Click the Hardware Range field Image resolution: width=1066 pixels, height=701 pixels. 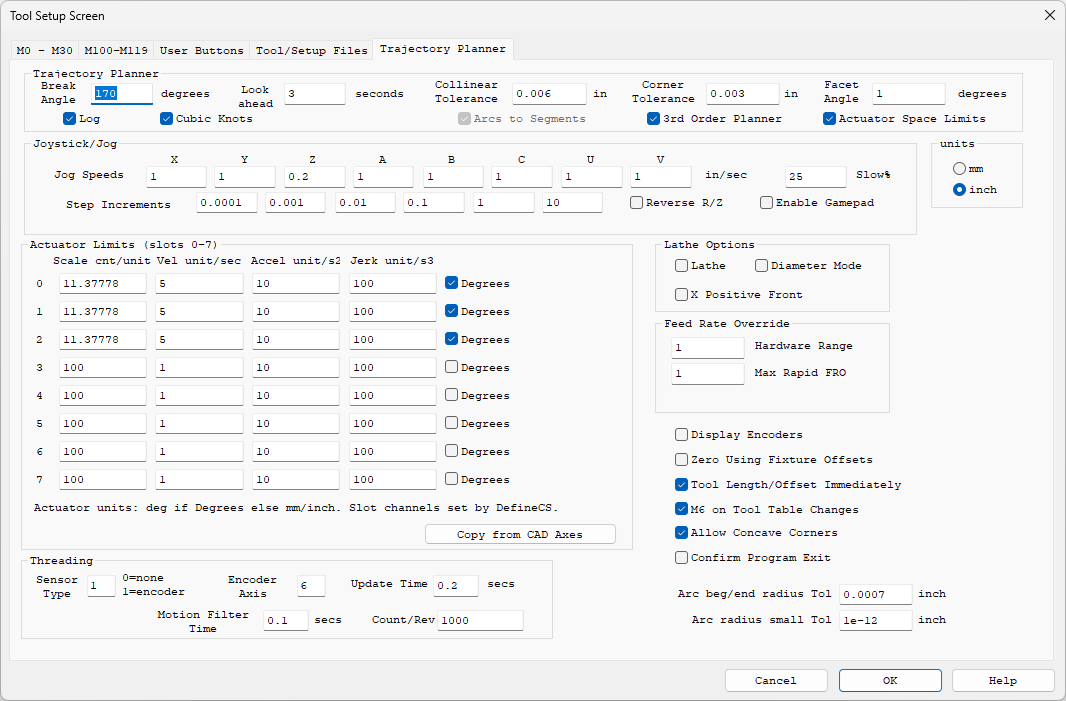[x=708, y=347]
